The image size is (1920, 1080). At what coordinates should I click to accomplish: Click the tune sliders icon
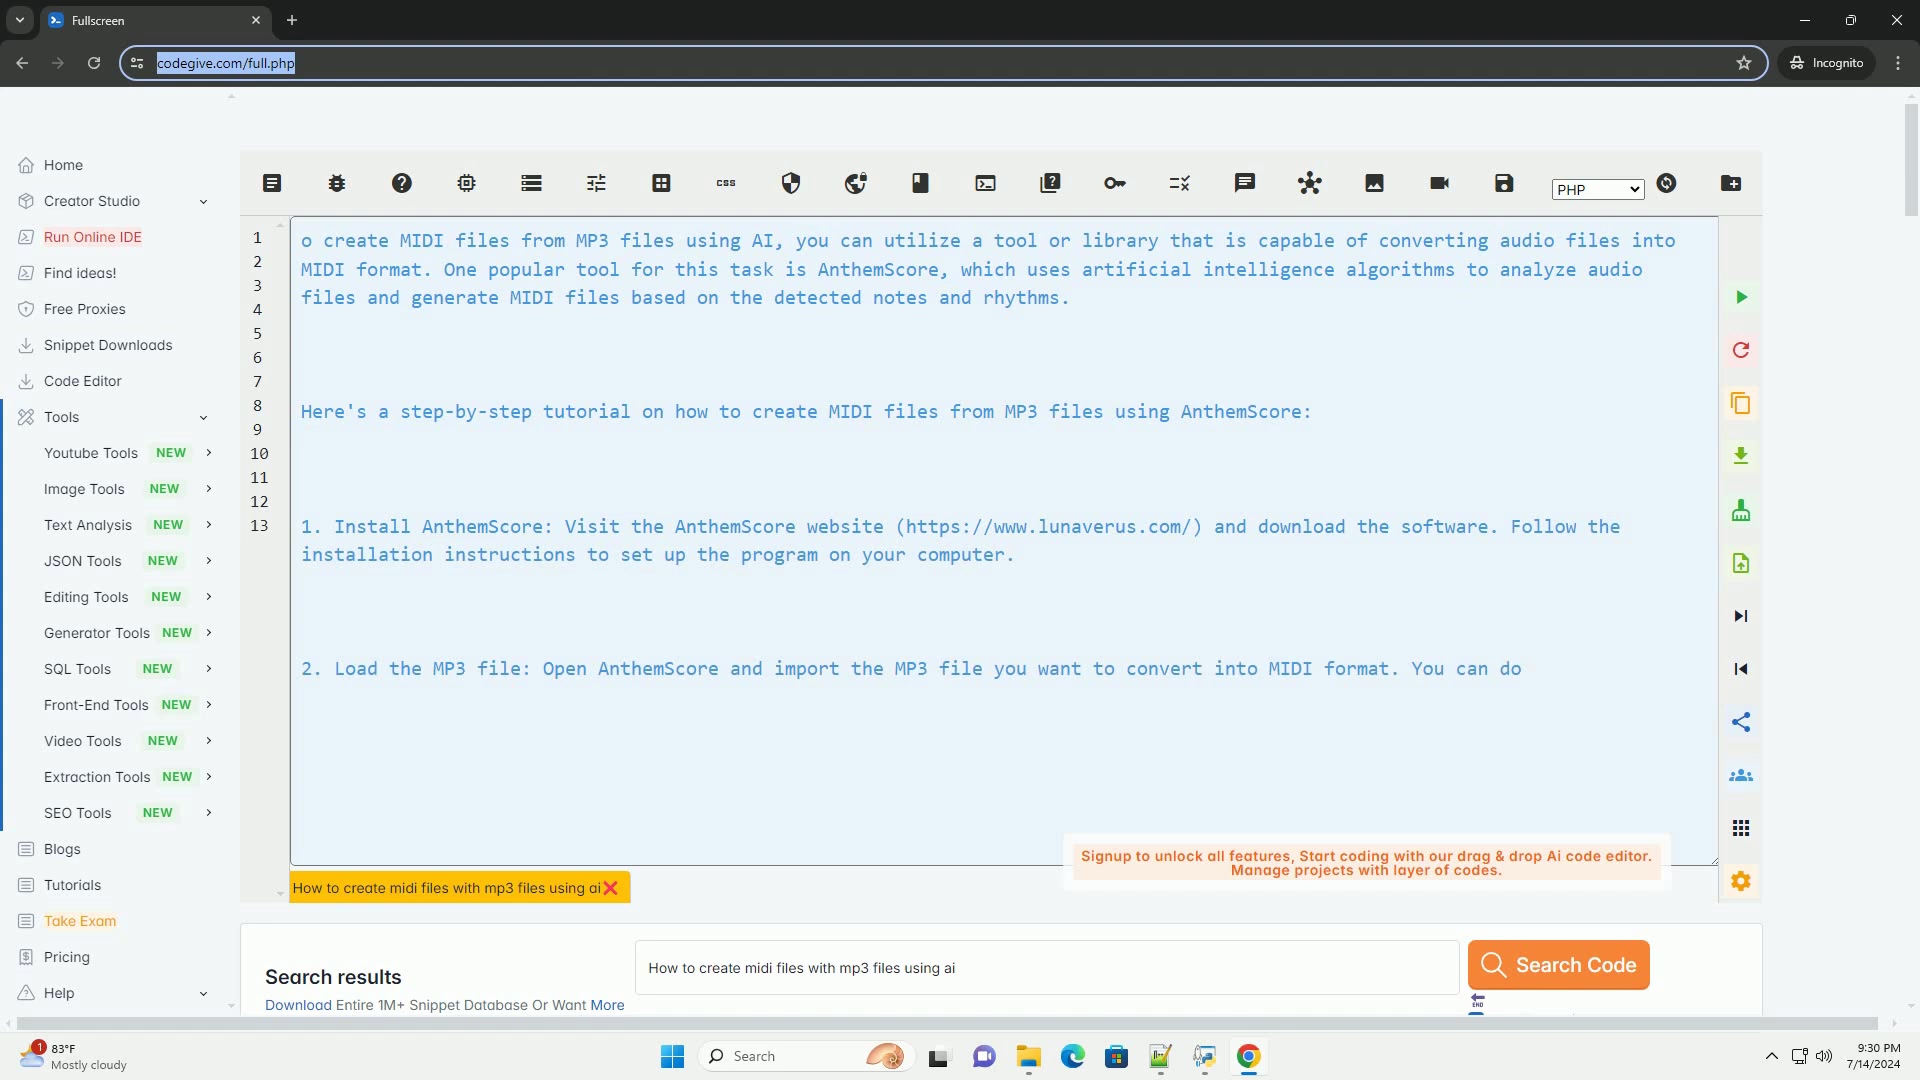tap(597, 183)
